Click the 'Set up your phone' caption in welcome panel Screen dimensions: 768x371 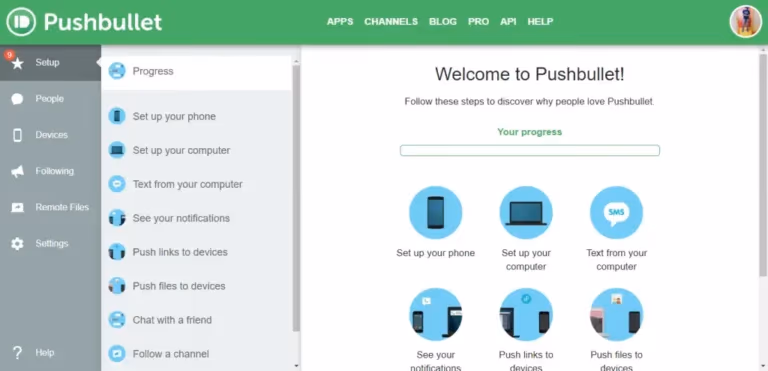click(x=435, y=253)
